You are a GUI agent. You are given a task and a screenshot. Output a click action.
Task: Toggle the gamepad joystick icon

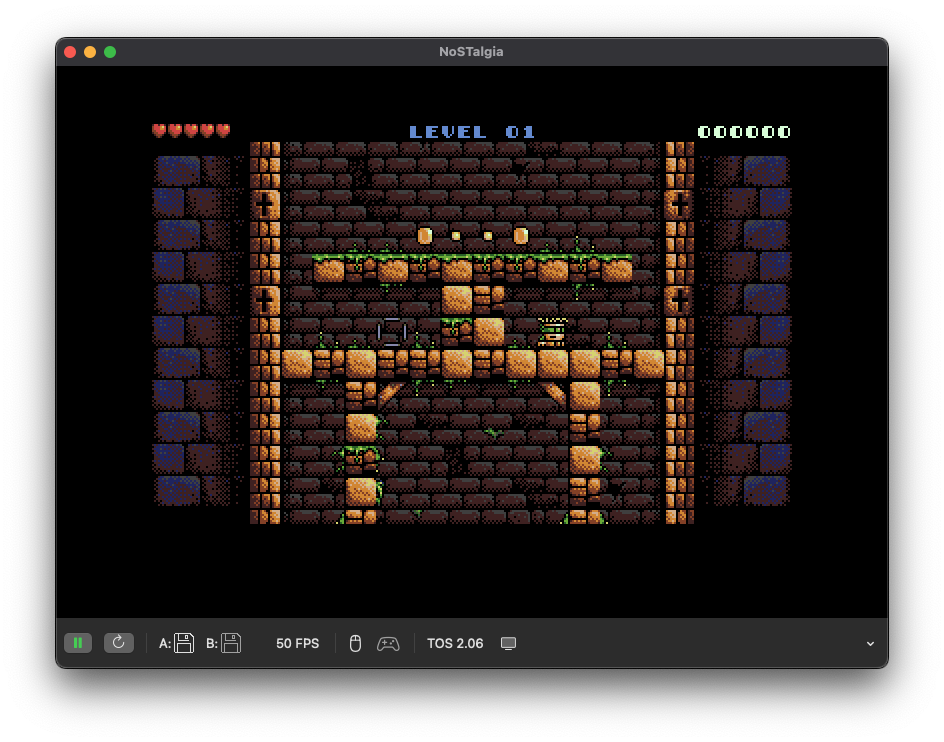(x=388, y=643)
